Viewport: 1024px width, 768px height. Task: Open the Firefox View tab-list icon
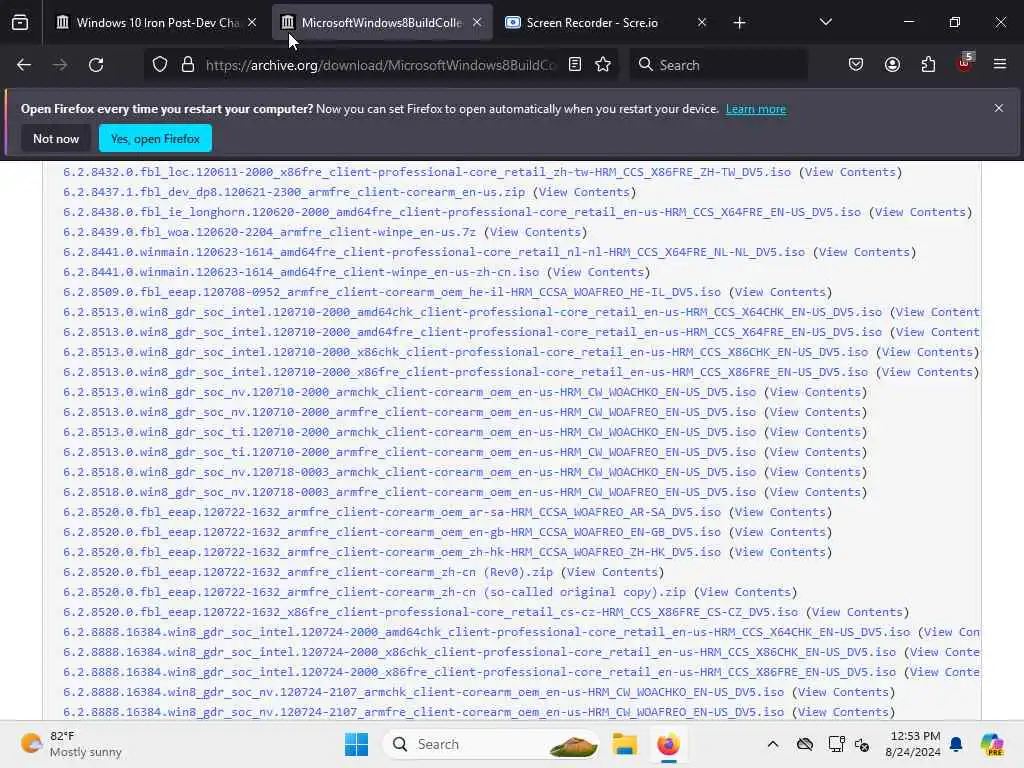point(20,23)
